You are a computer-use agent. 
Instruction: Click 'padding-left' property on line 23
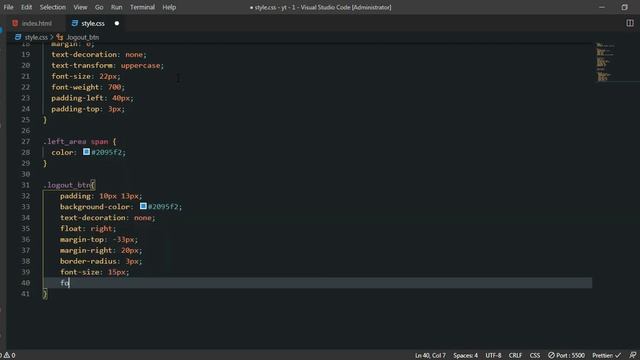77,98
